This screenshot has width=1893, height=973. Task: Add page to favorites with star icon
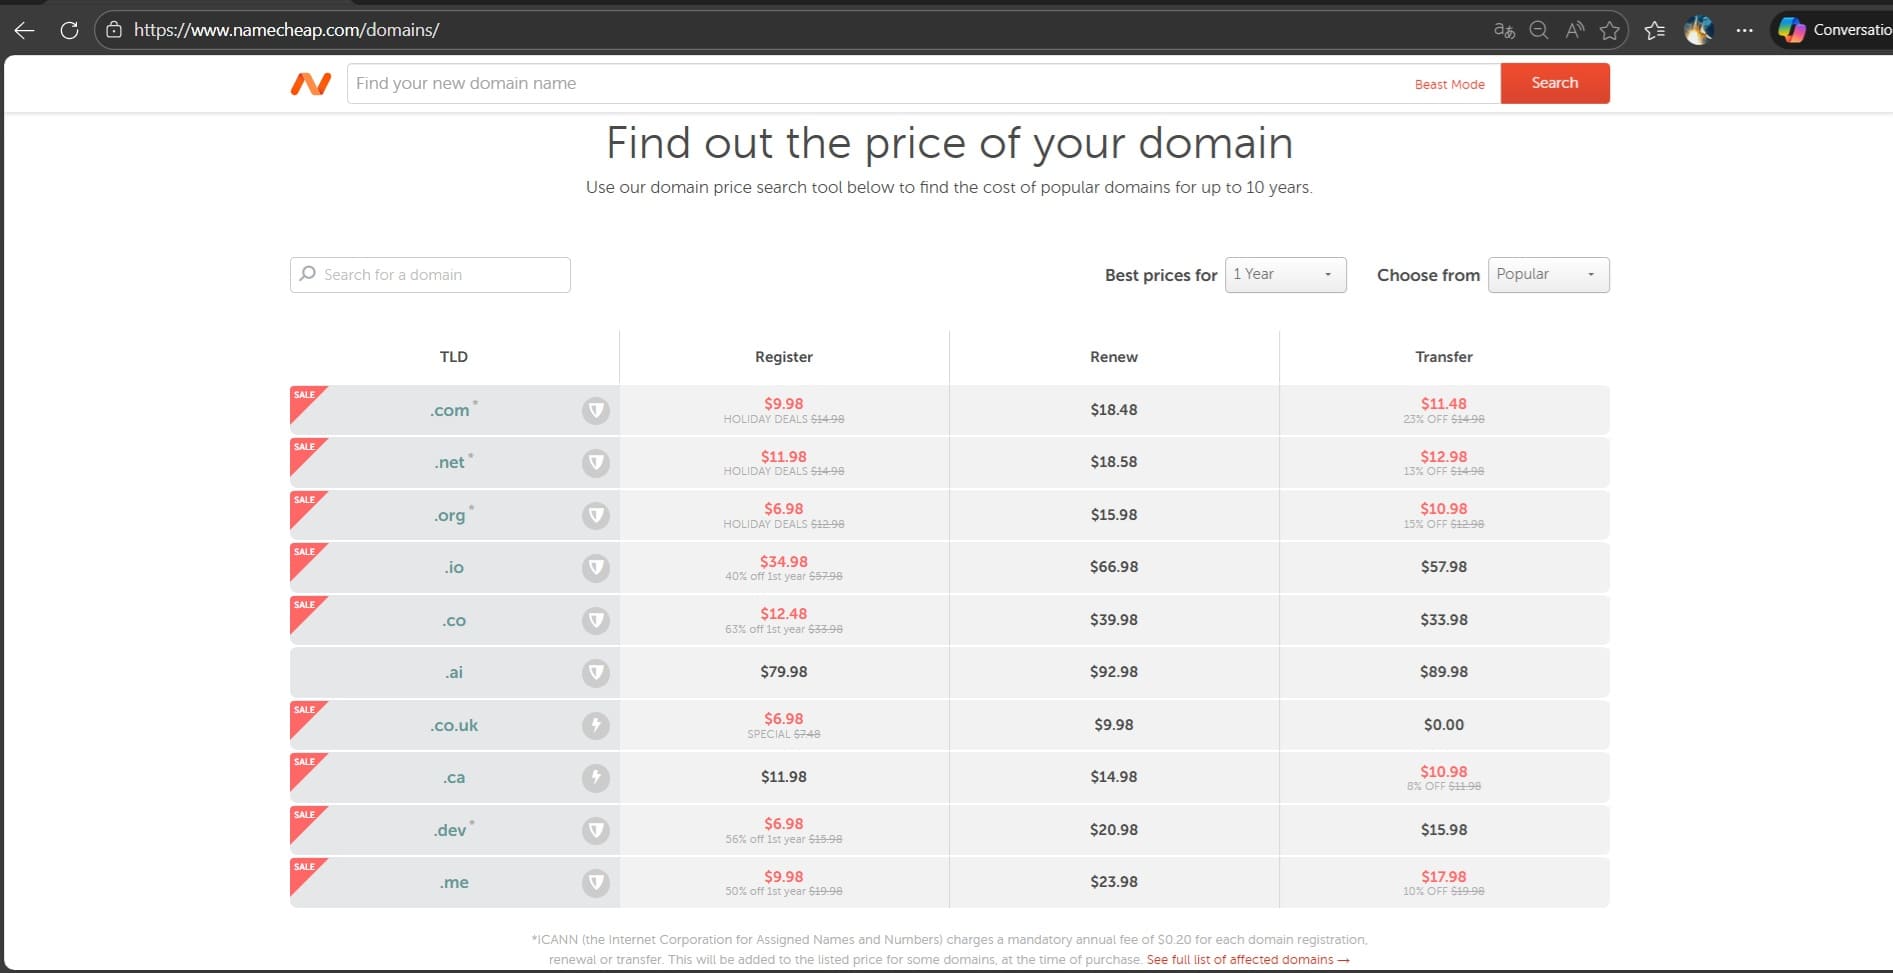[x=1609, y=30]
